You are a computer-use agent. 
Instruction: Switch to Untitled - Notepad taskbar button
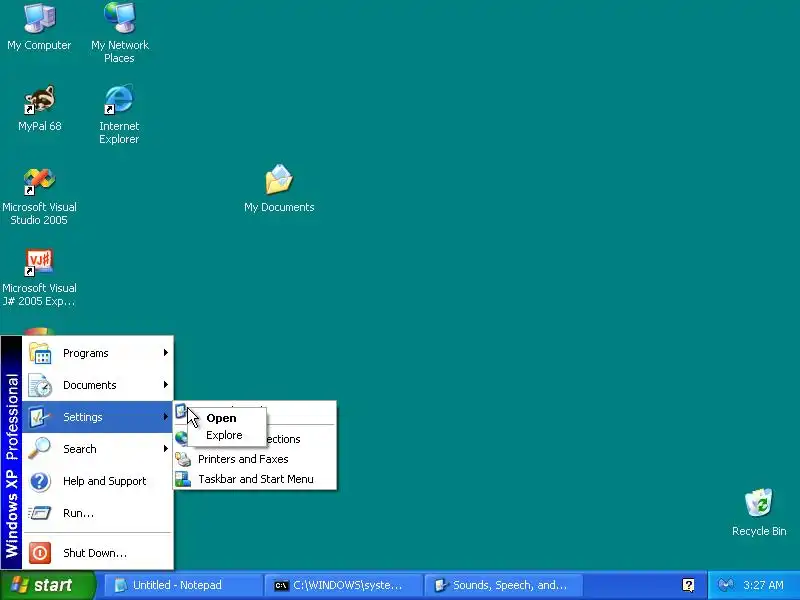pyautogui.click(x=183, y=585)
